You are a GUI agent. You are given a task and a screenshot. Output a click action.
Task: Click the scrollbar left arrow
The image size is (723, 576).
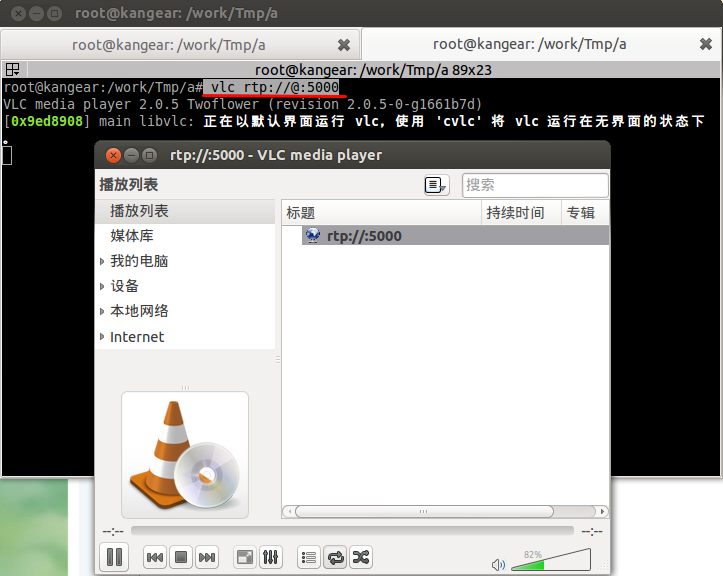tap(289, 511)
